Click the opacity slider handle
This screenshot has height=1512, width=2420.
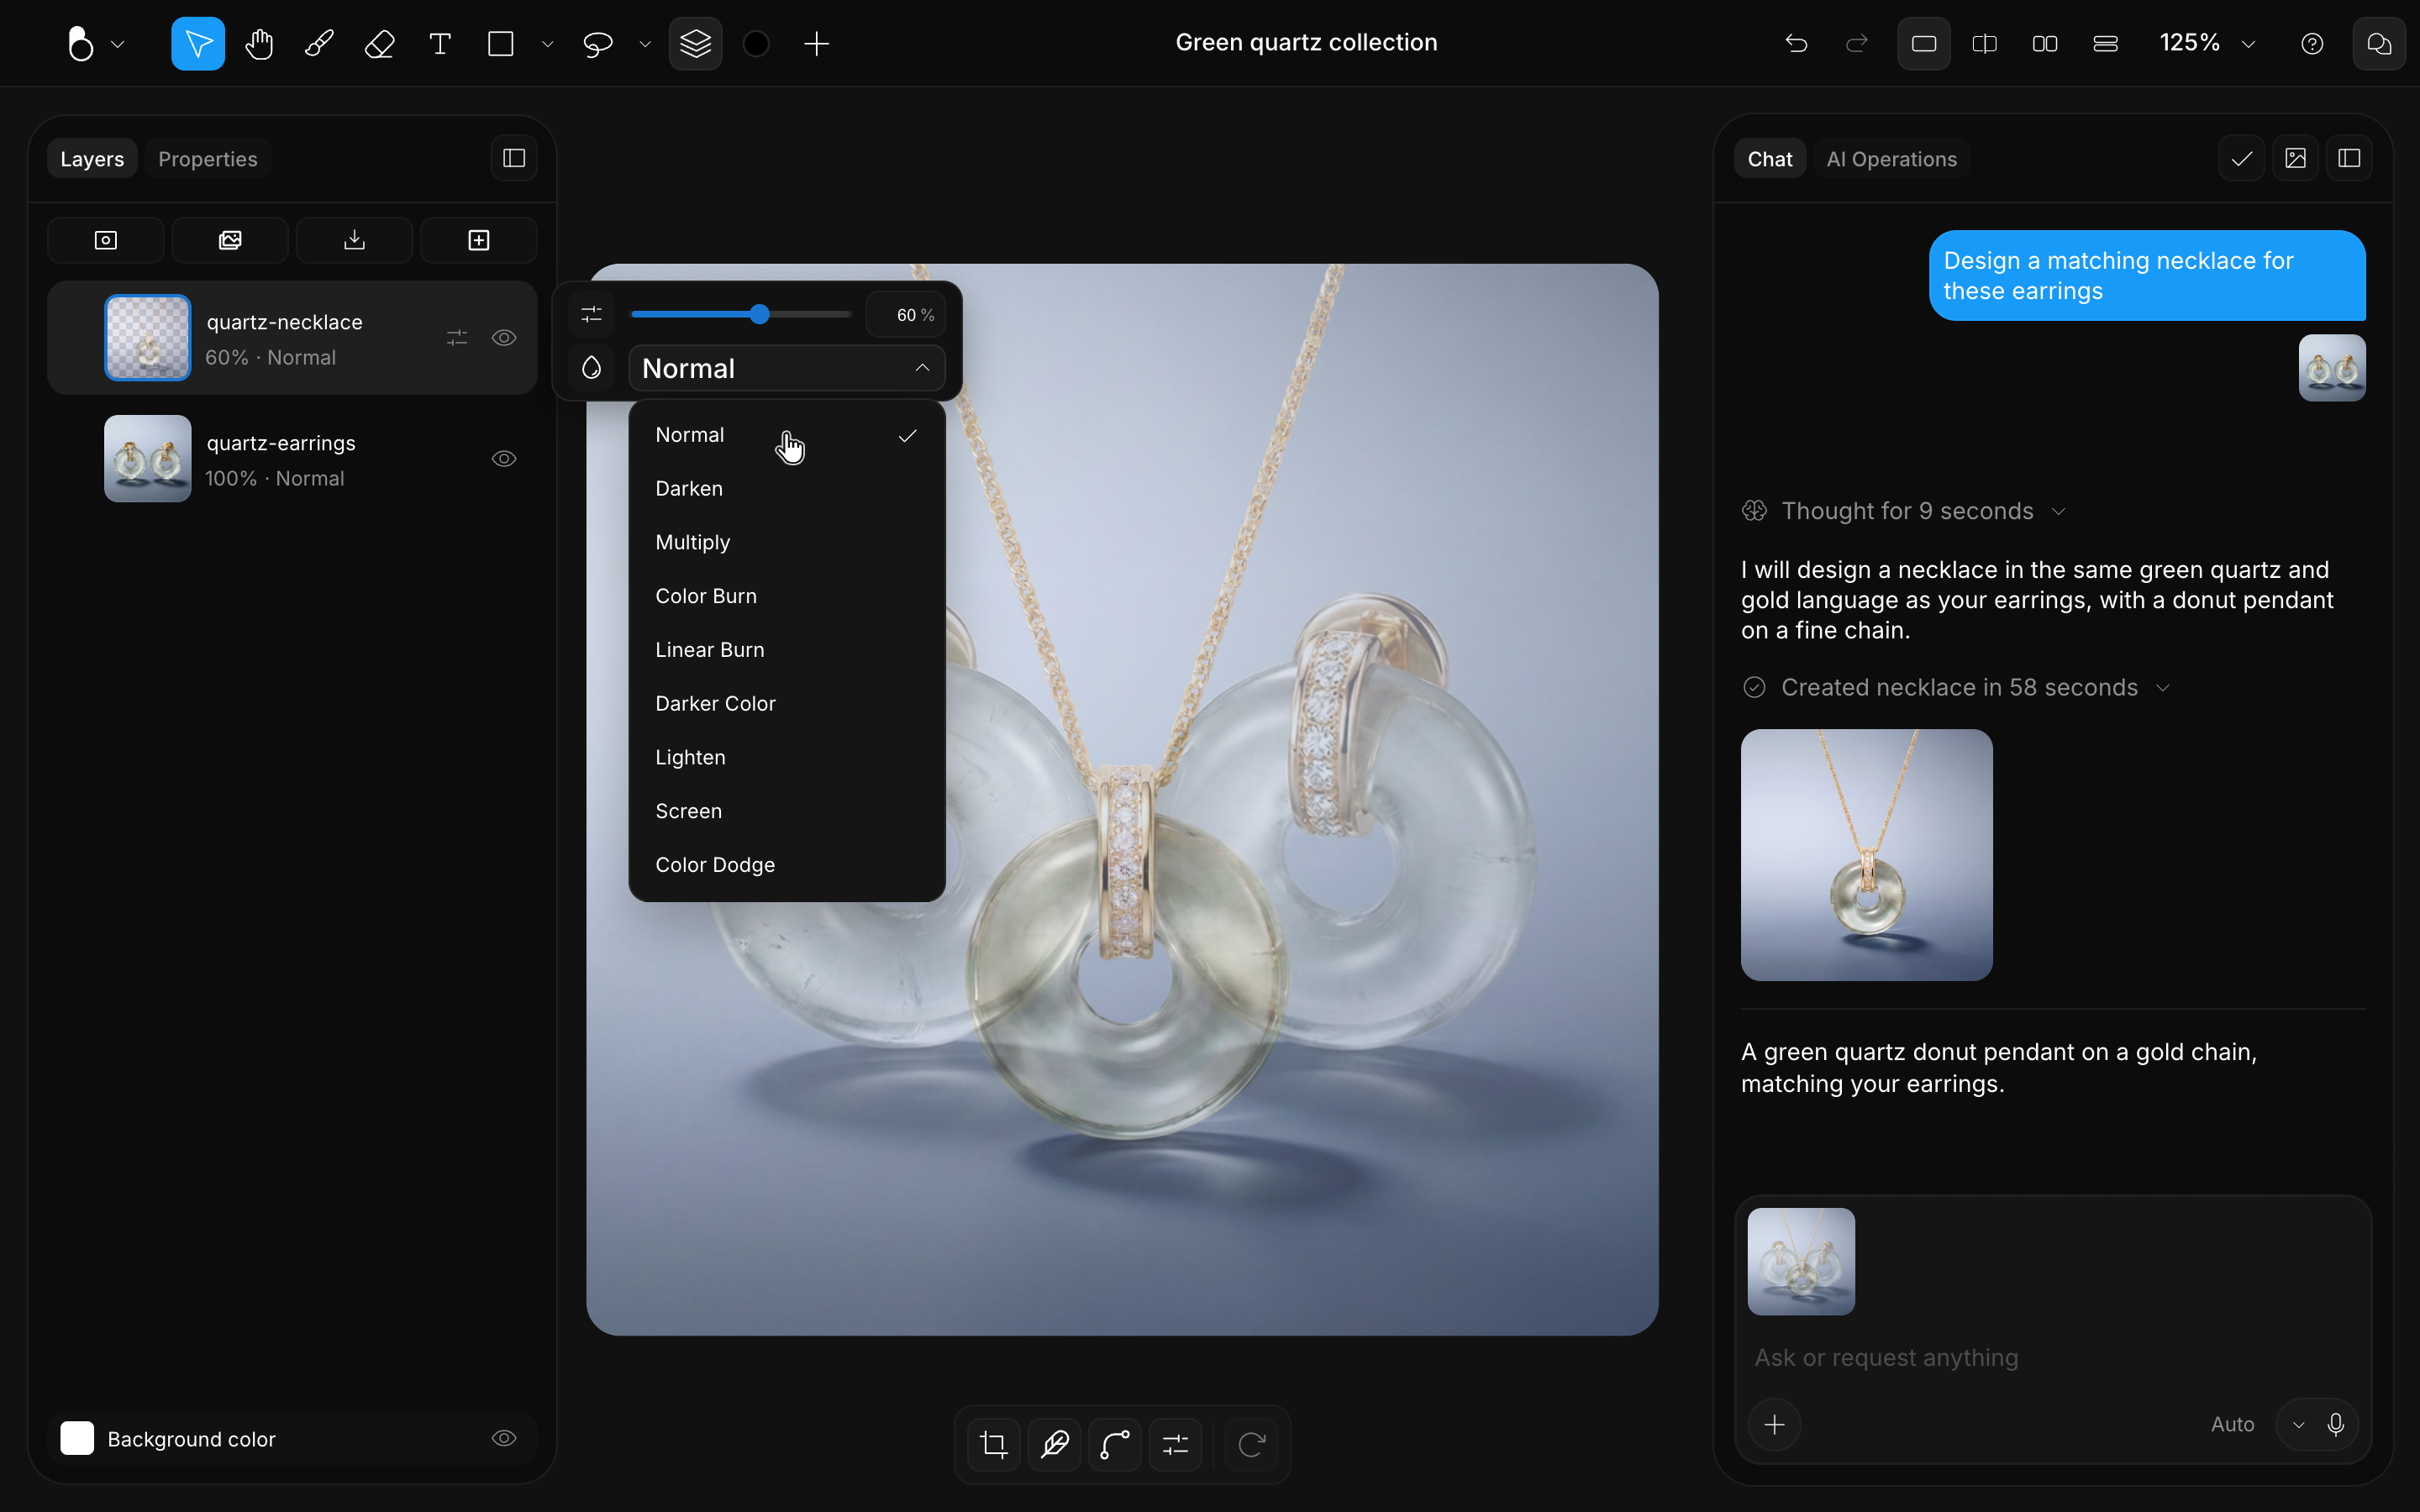tap(760, 315)
